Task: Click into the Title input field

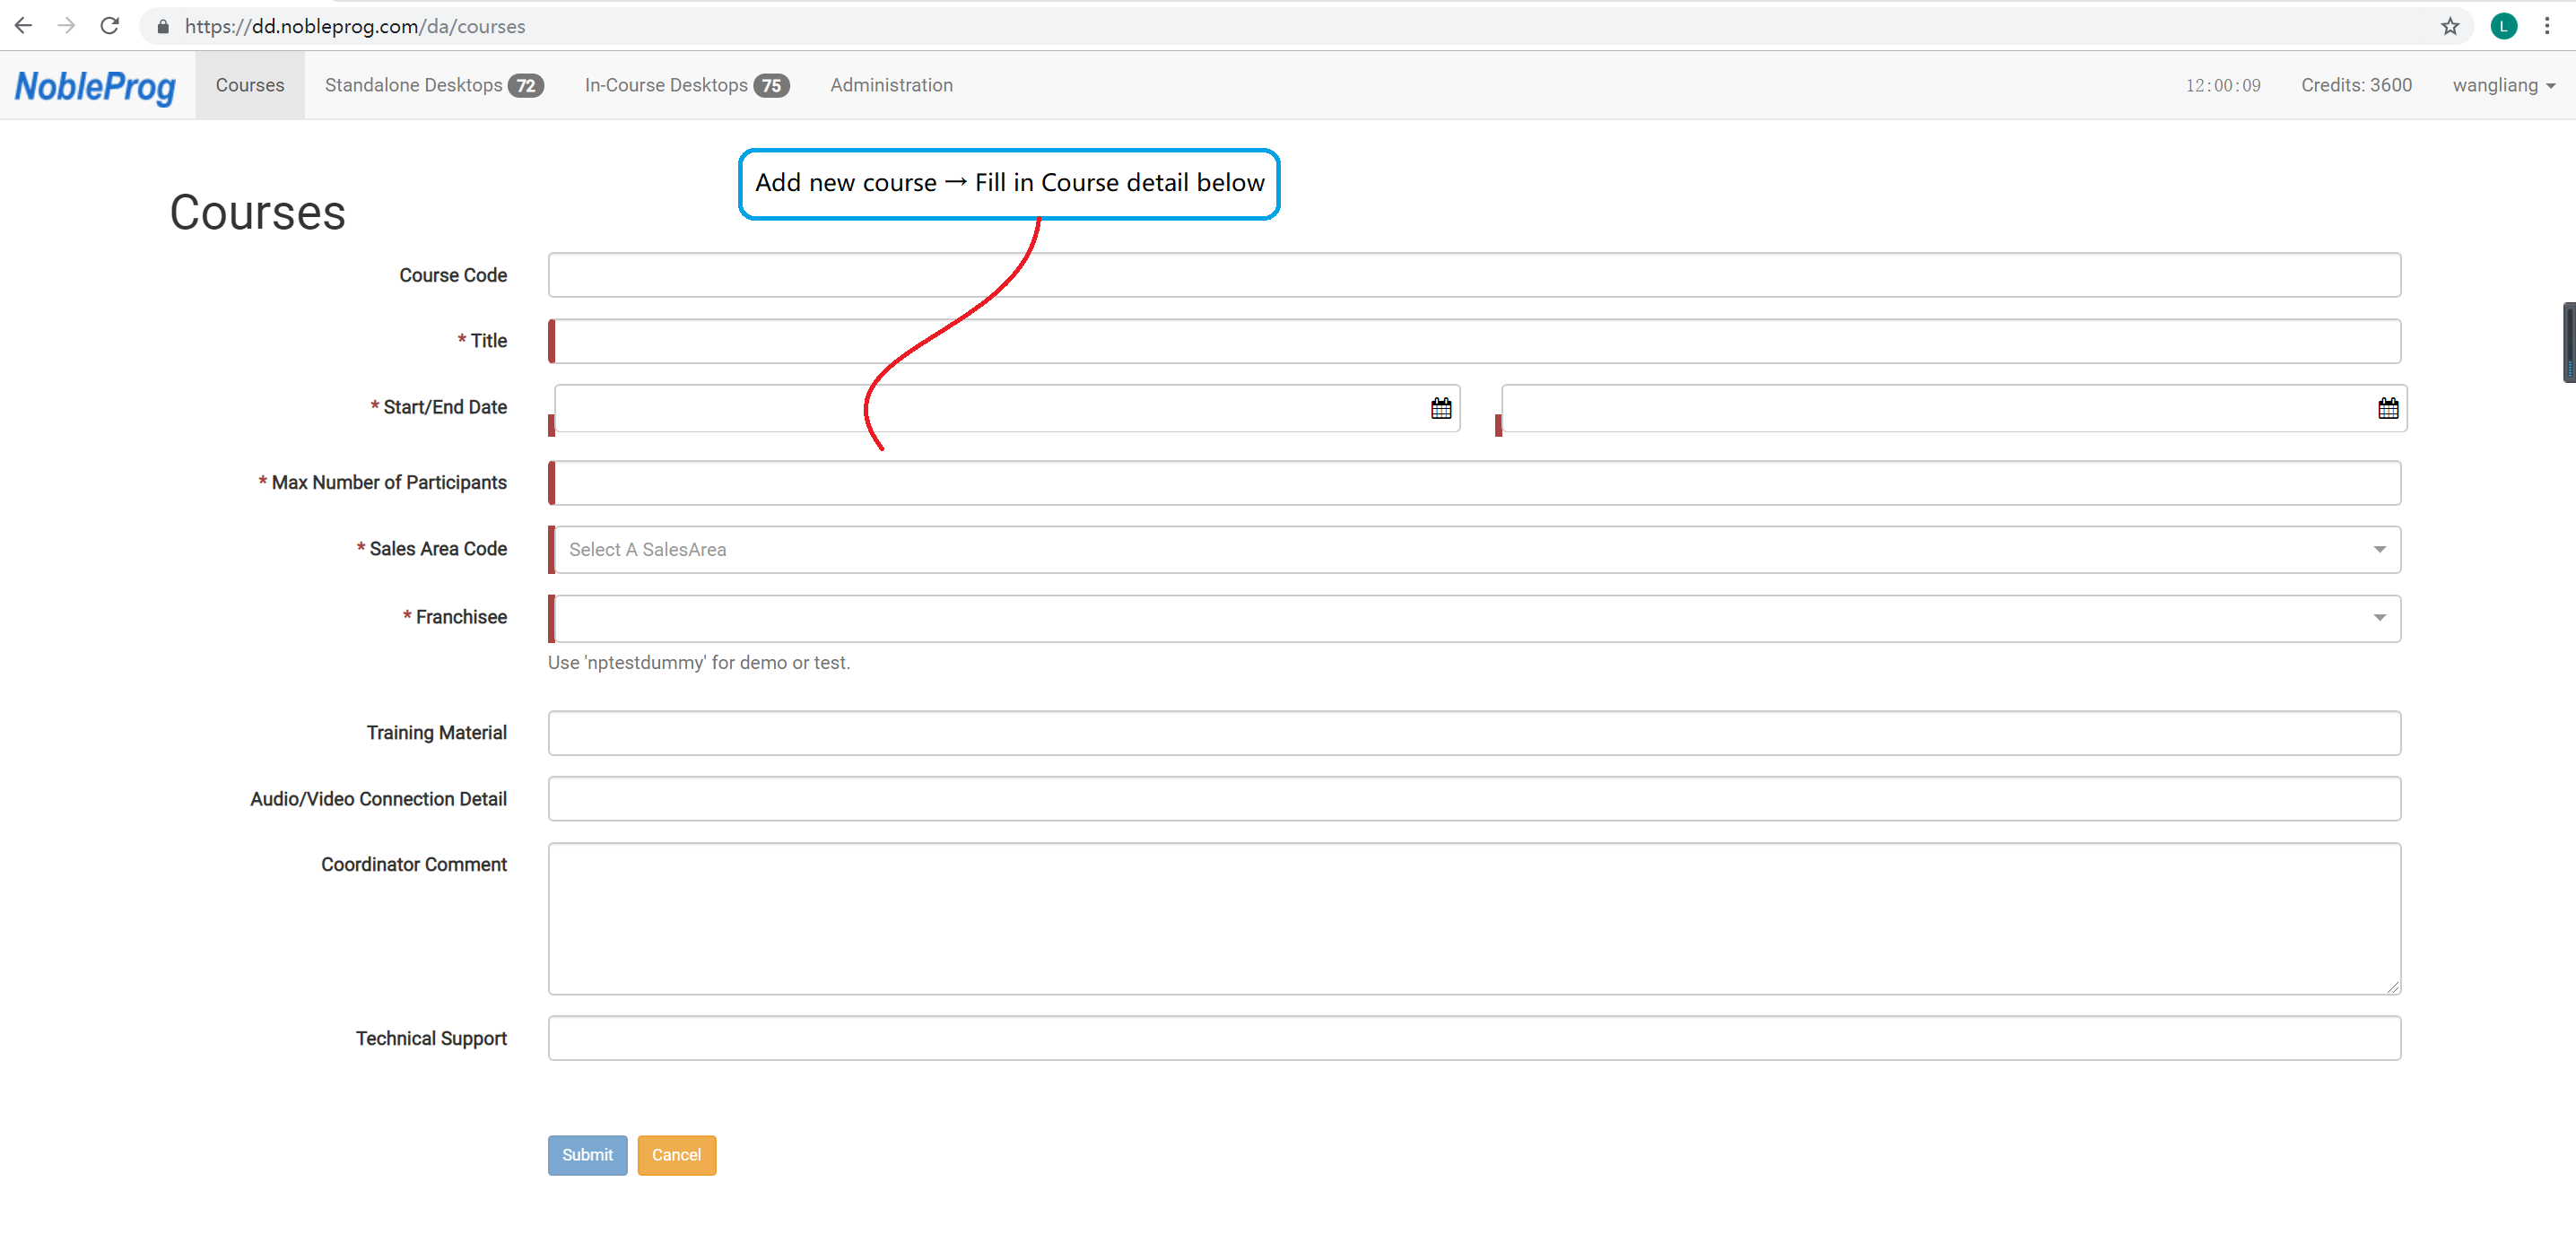Action: (x=1473, y=341)
